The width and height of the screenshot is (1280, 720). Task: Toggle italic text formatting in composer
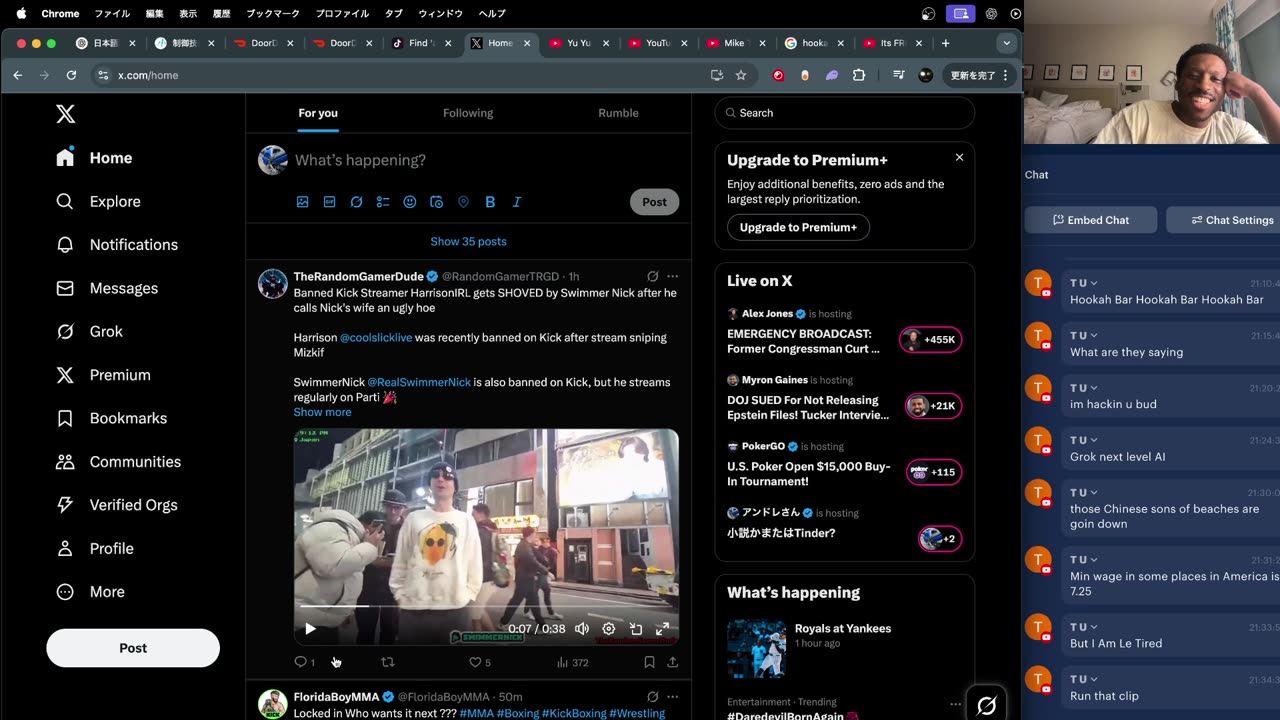tap(517, 202)
